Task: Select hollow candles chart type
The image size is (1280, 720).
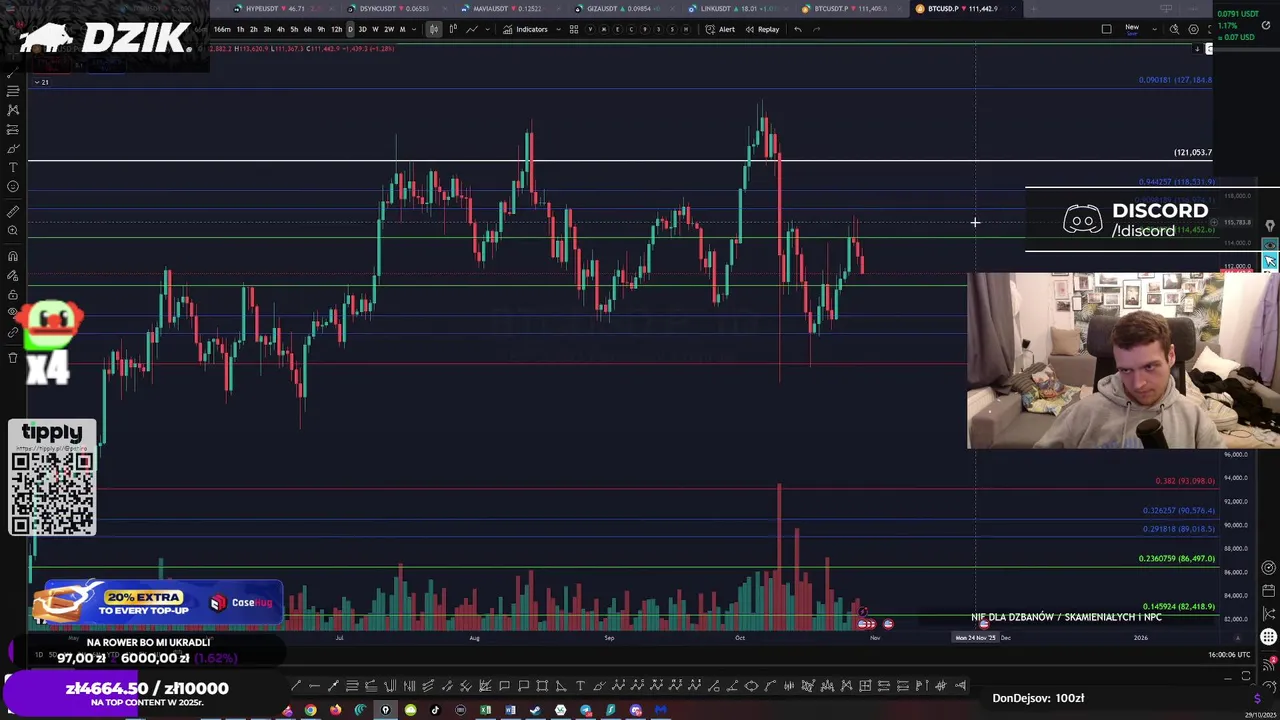Action: pyautogui.click(x=453, y=29)
